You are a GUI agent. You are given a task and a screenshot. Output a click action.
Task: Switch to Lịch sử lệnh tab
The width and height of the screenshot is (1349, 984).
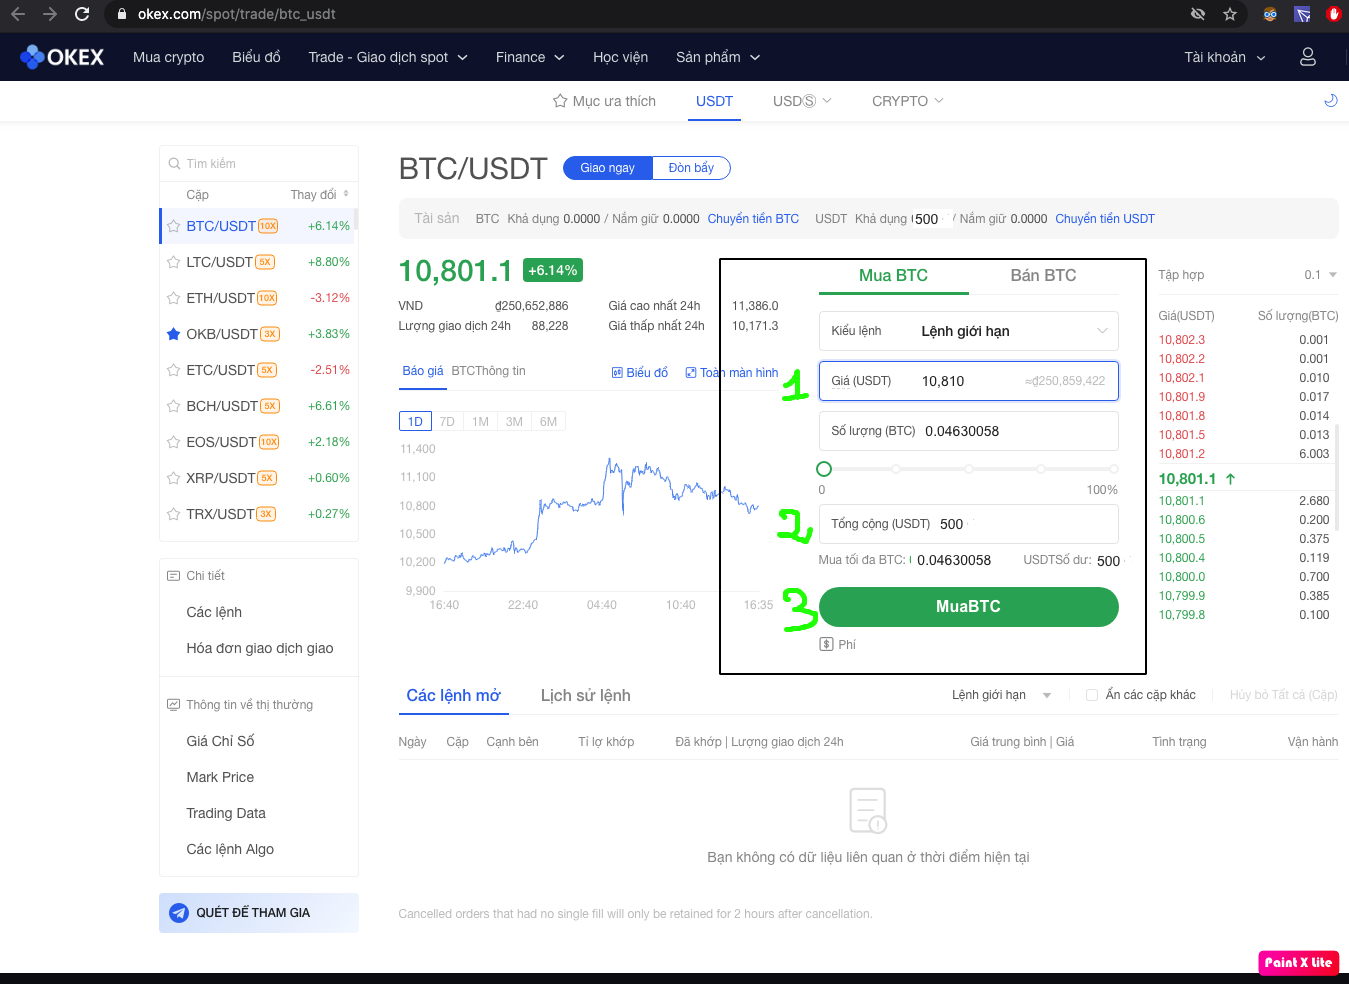pos(585,695)
